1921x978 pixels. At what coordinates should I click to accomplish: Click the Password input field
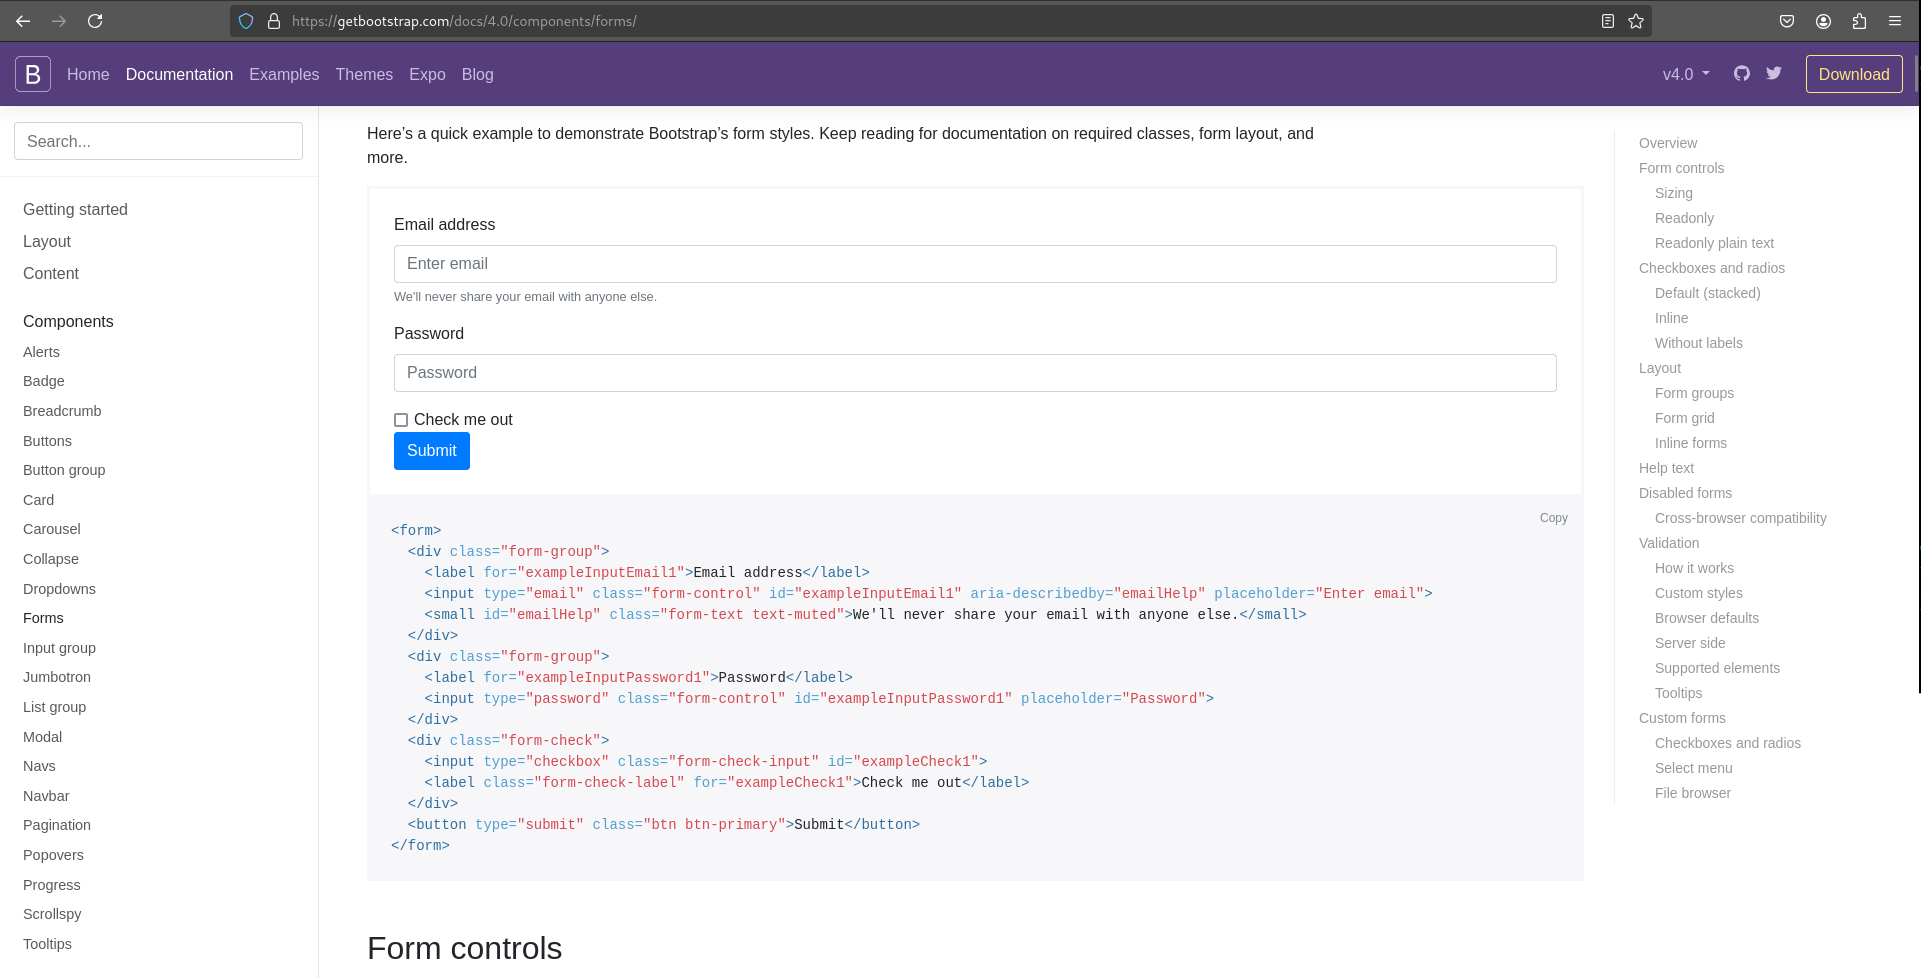click(975, 373)
